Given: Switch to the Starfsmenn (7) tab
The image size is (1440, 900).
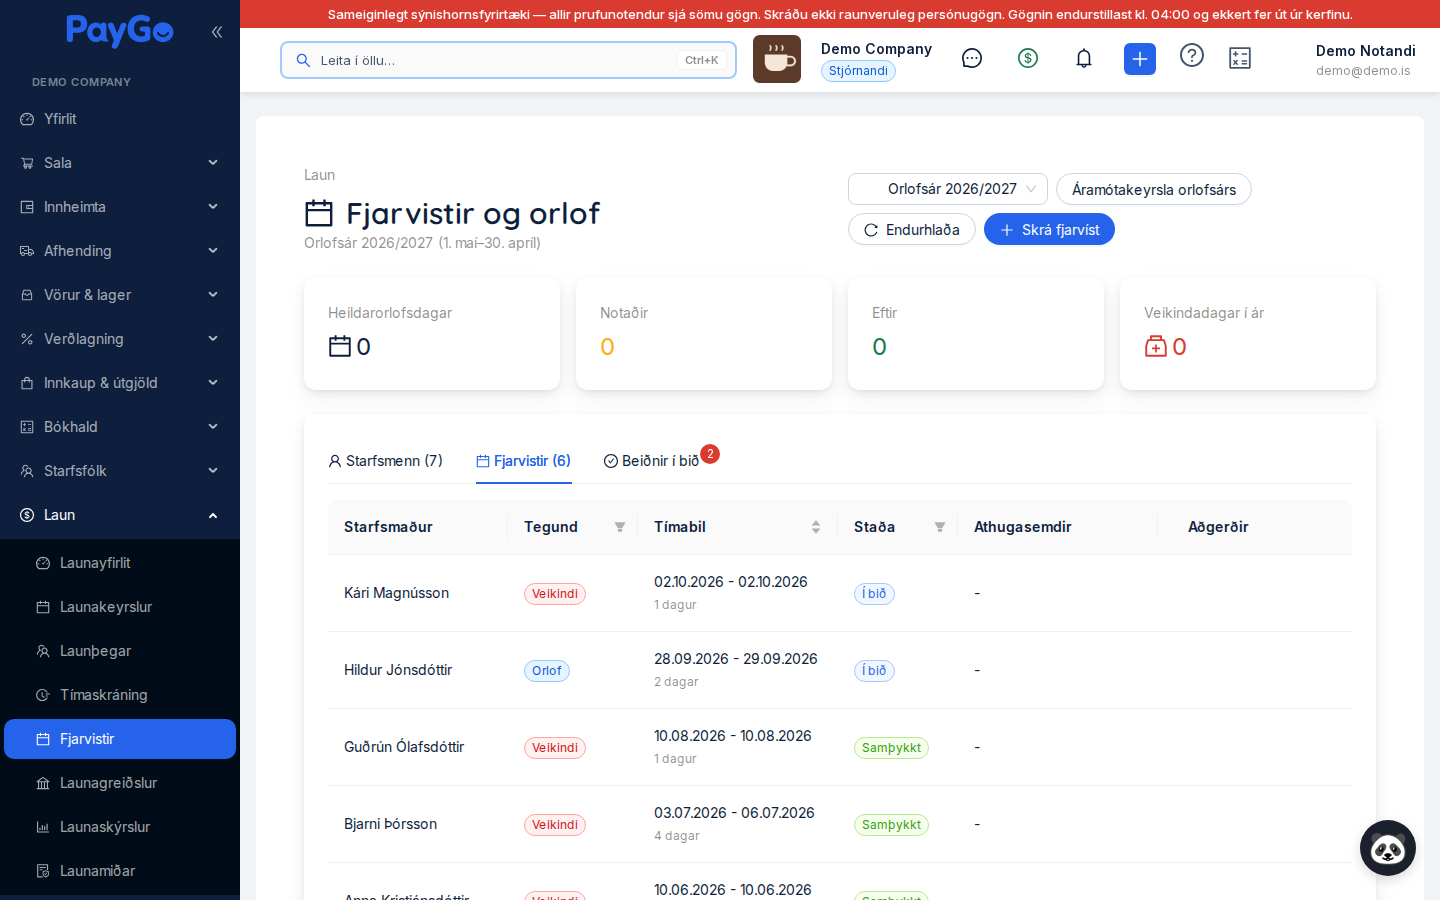Looking at the screenshot, I should (385, 461).
